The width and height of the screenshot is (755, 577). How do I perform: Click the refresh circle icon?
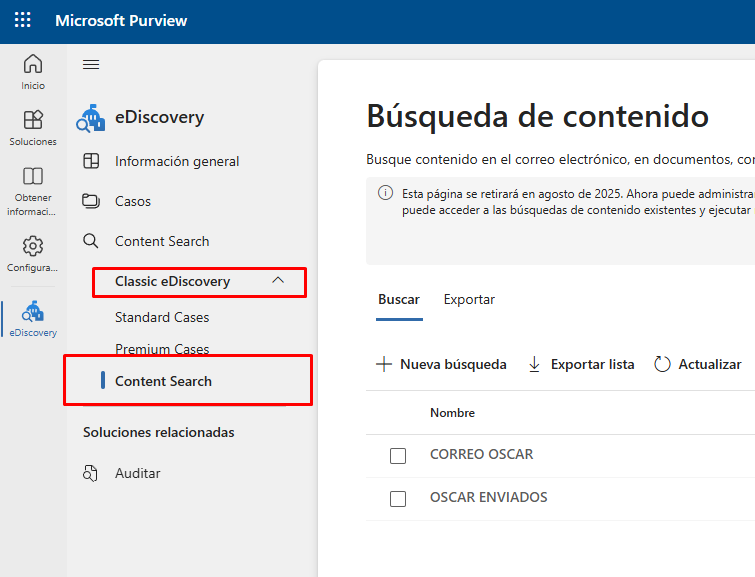coord(662,364)
